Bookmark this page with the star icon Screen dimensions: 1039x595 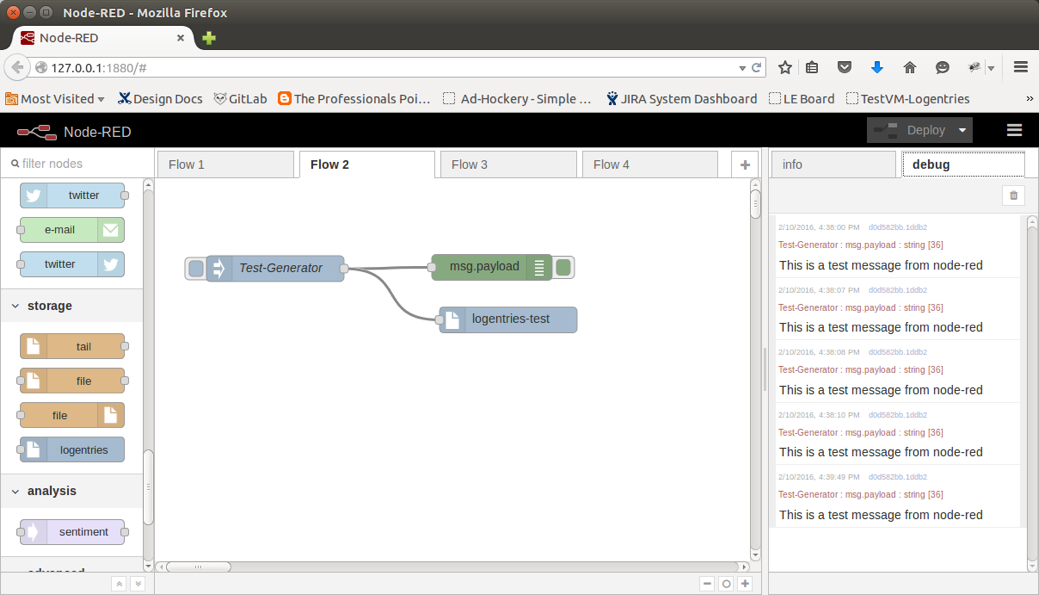click(785, 67)
